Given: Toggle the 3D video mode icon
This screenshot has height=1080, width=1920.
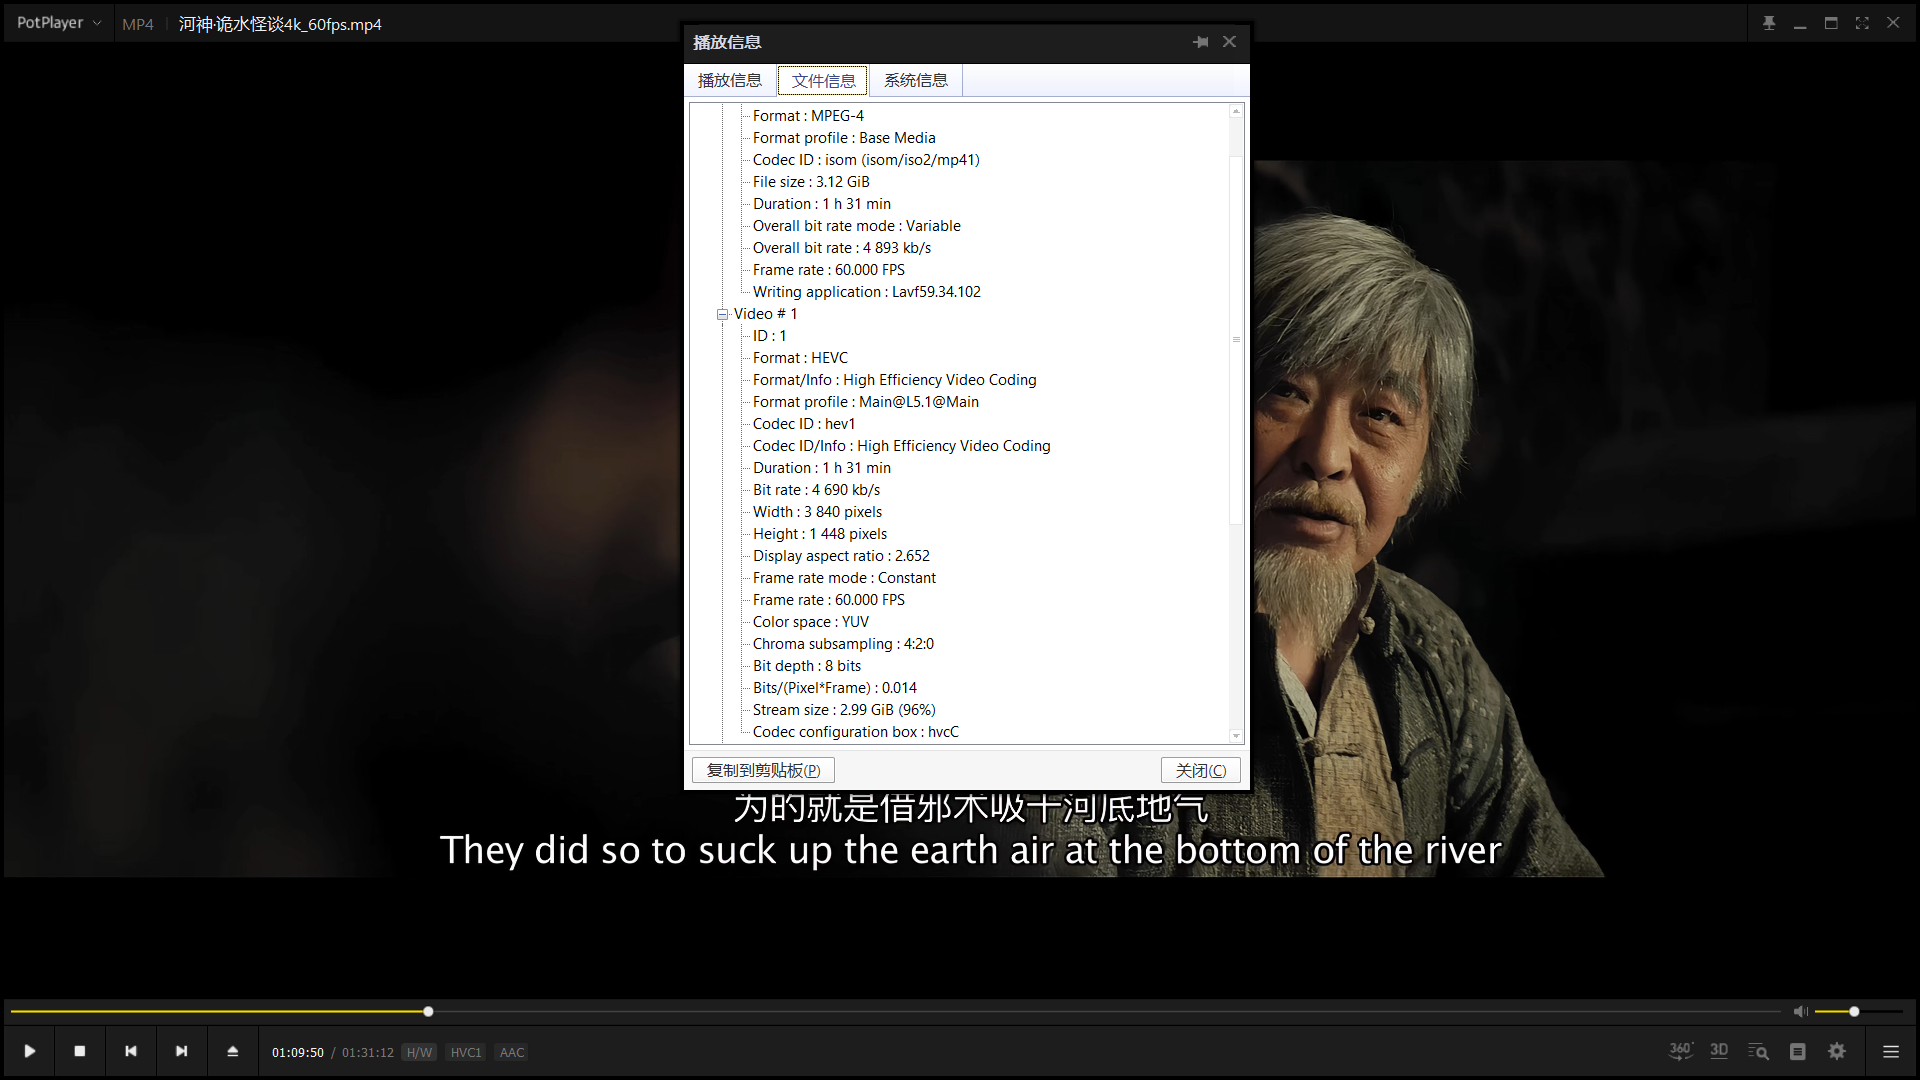Looking at the screenshot, I should click(1719, 1051).
